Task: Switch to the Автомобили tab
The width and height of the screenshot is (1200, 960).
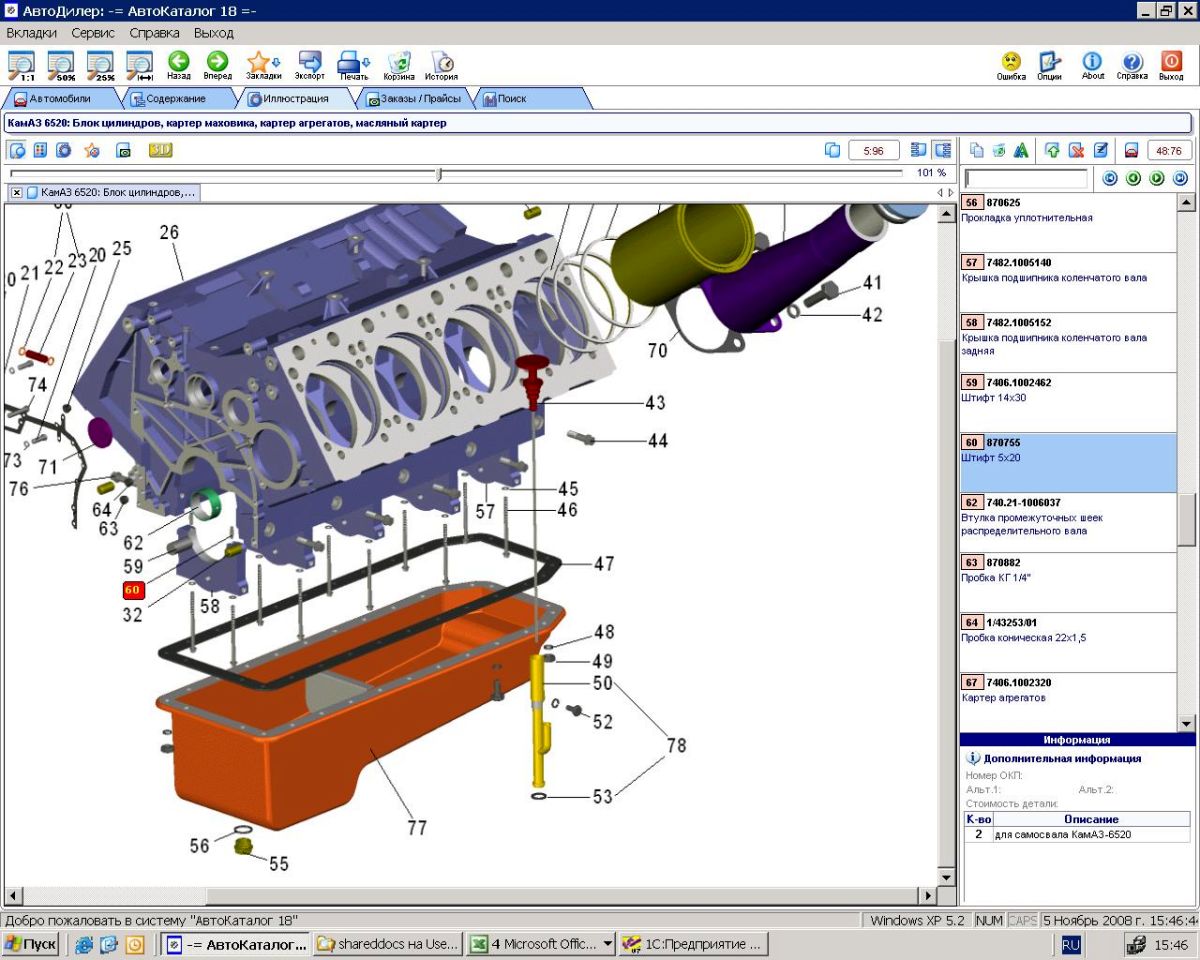Action: click(60, 99)
